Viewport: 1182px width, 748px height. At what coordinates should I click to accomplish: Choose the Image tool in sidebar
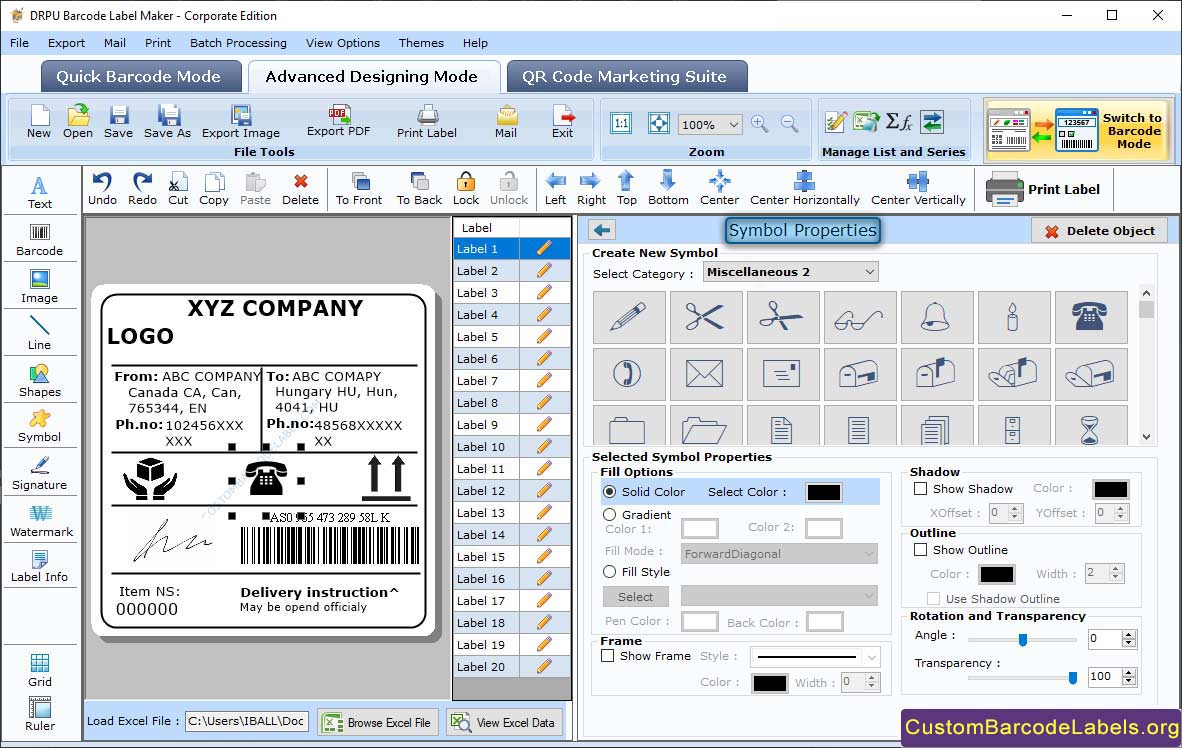[x=39, y=287]
